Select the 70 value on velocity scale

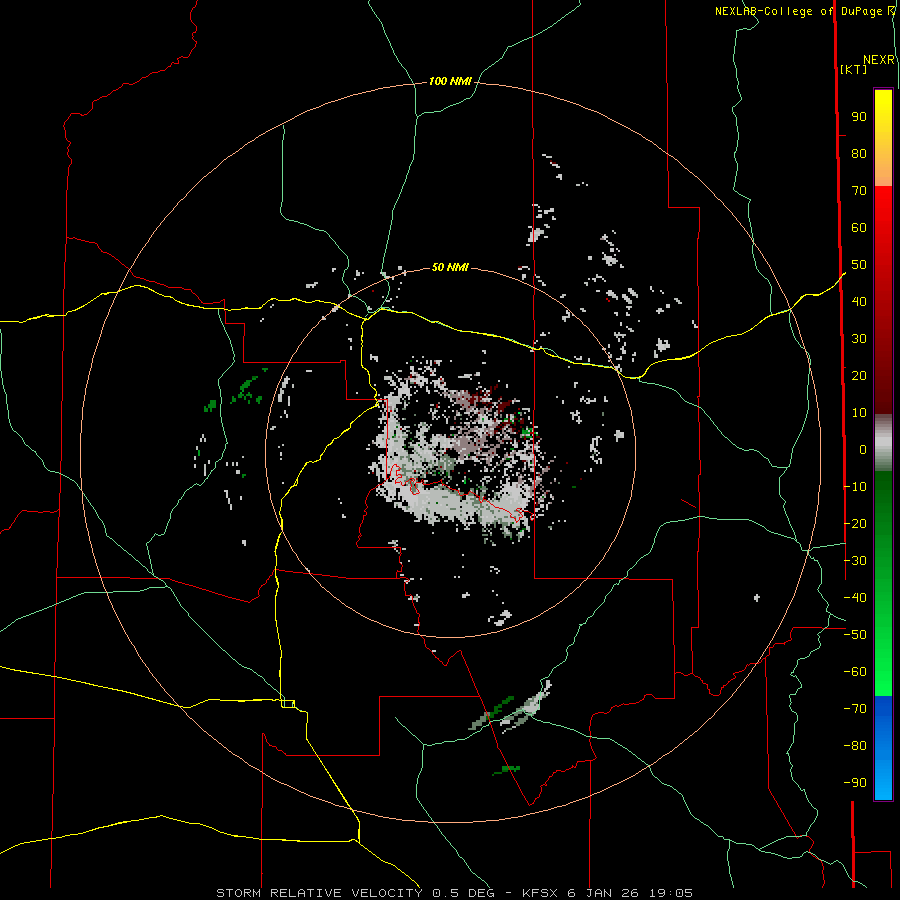859,191
